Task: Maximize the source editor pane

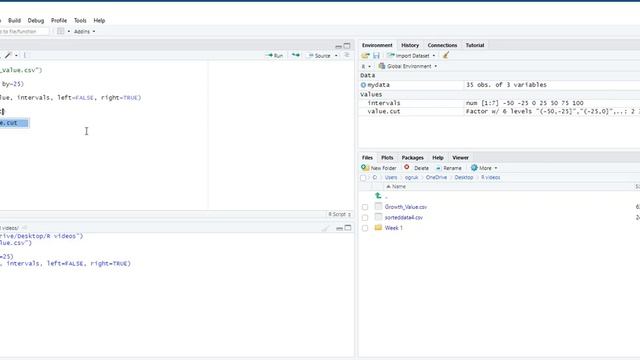Action: [x=347, y=46]
